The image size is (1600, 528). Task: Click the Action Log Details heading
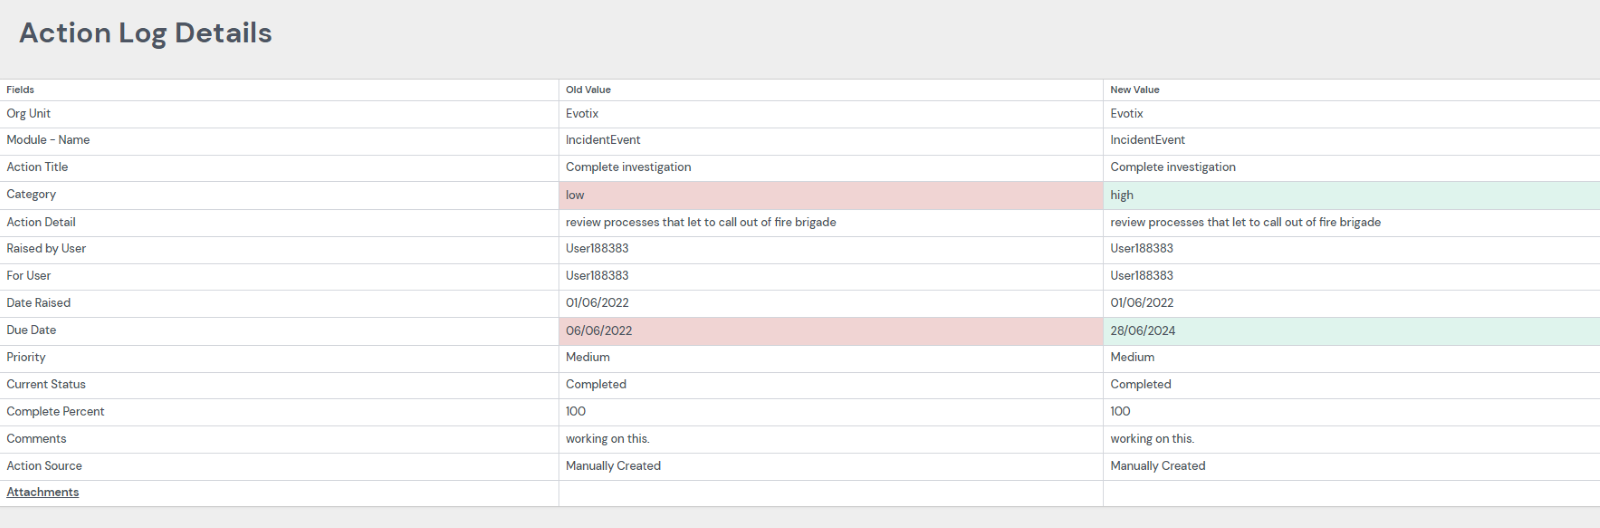146,33
